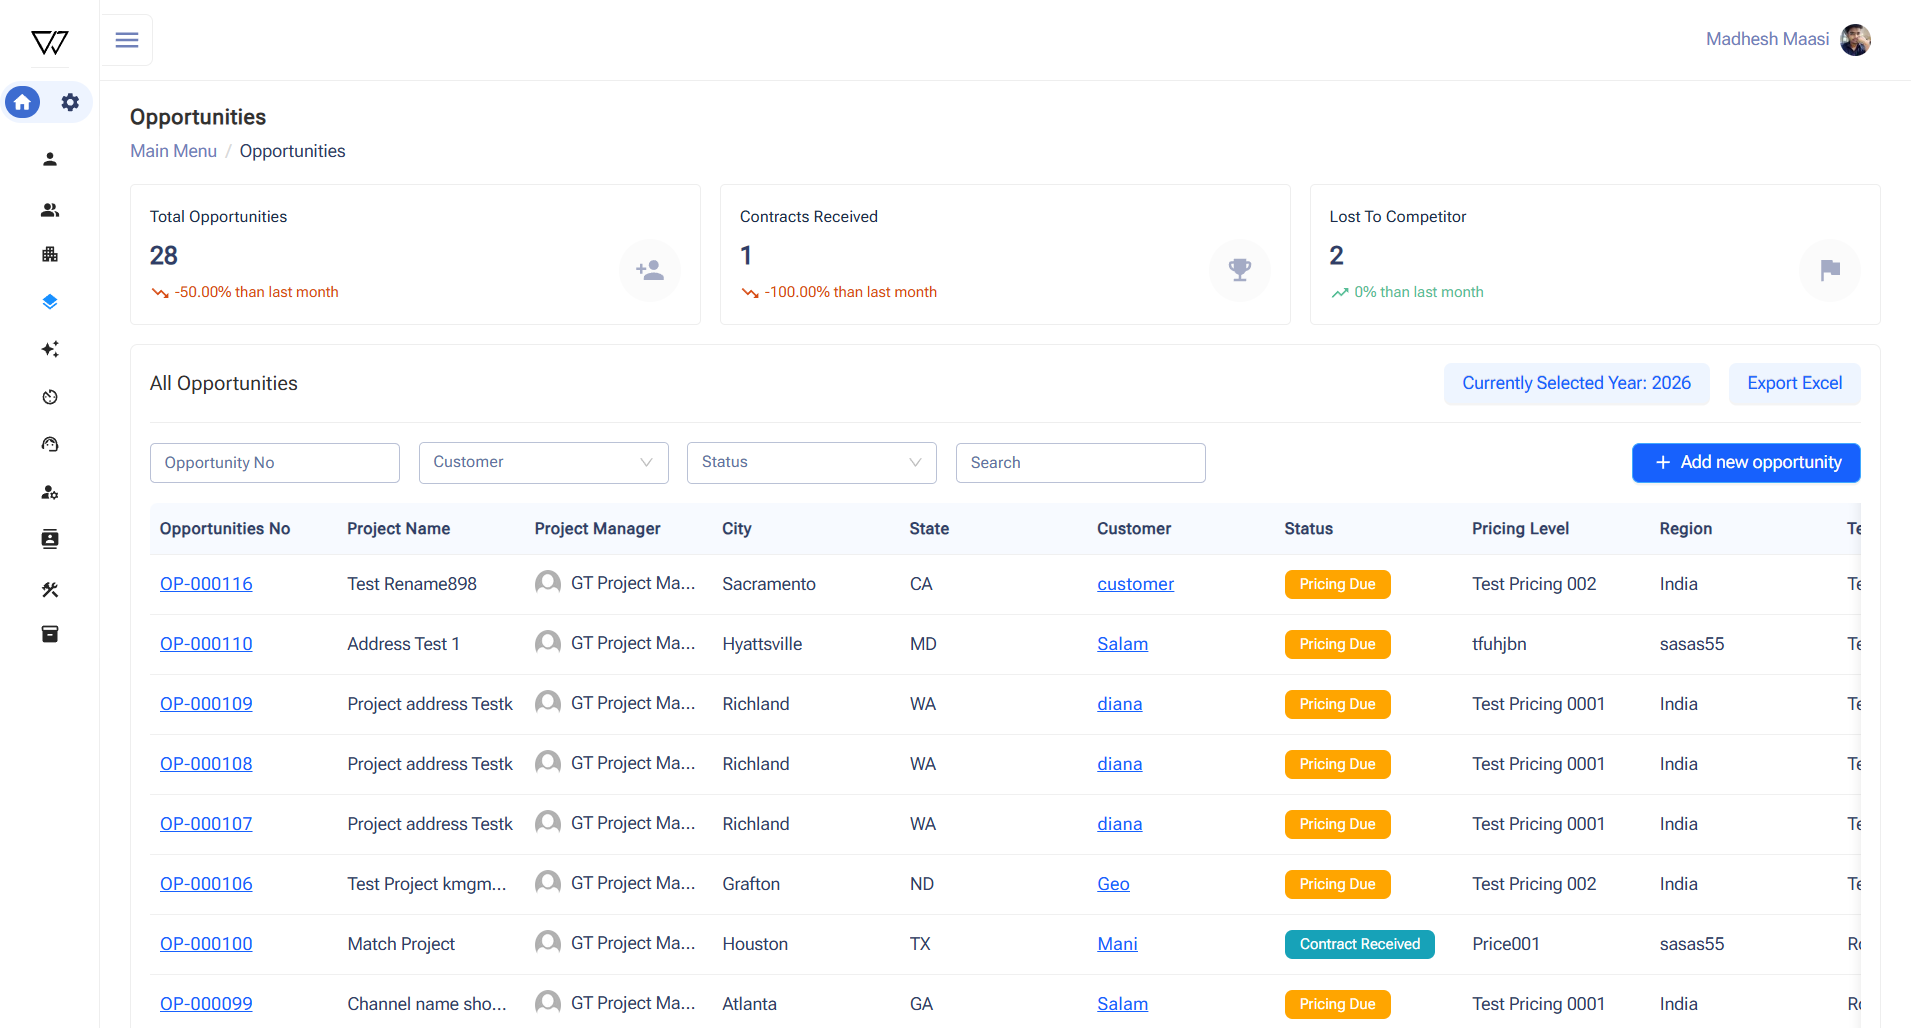Click the Export Excel button
The width and height of the screenshot is (1911, 1028).
pyautogui.click(x=1794, y=383)
